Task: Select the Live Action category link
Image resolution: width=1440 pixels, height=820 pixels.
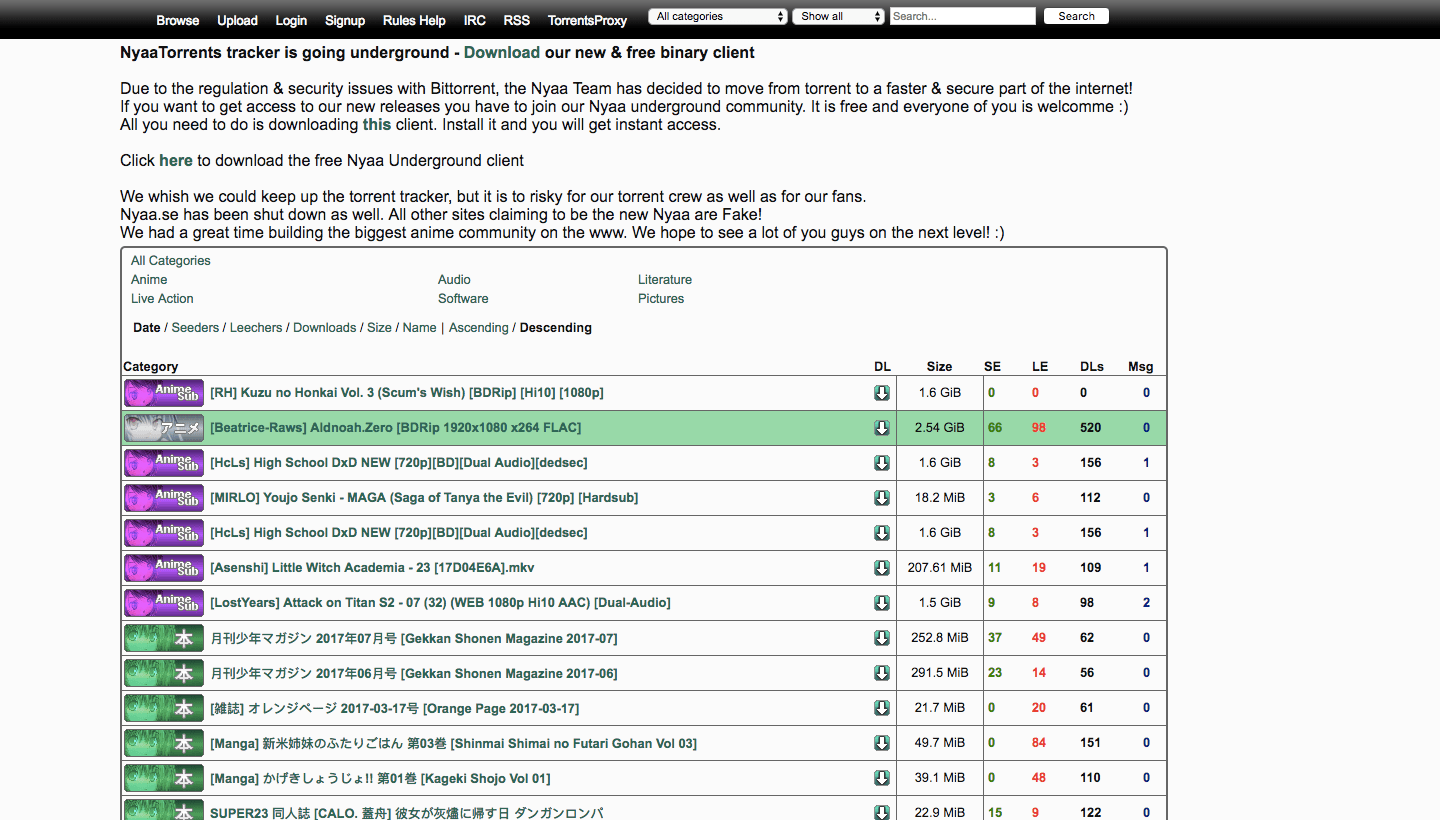Action: tap(162, 298)
